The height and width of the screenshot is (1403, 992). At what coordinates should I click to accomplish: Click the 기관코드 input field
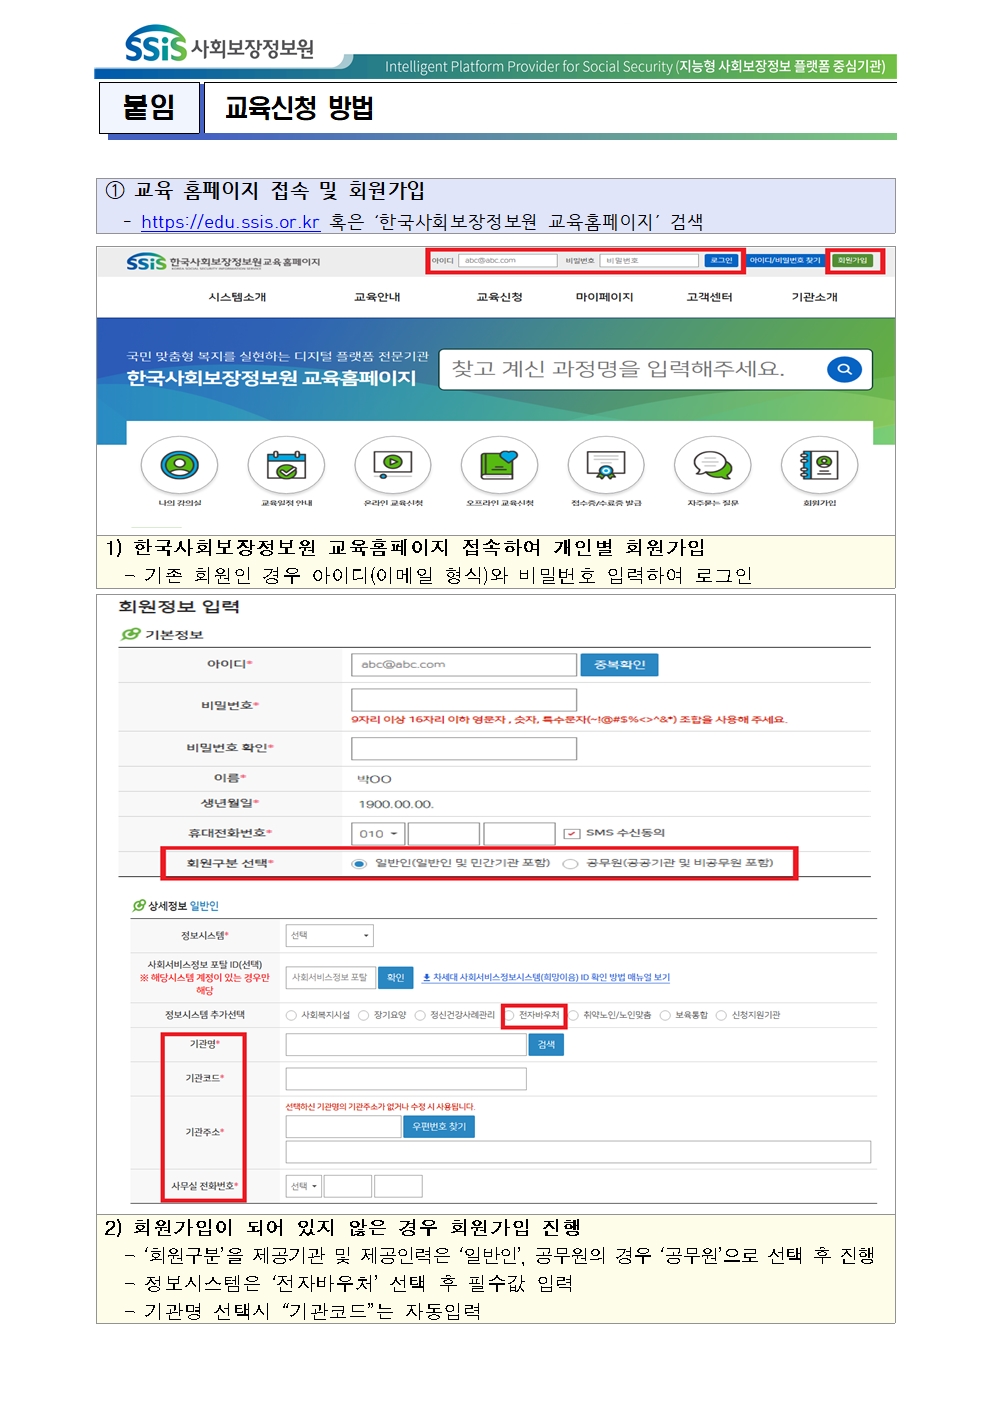(x=406, y=1079)
